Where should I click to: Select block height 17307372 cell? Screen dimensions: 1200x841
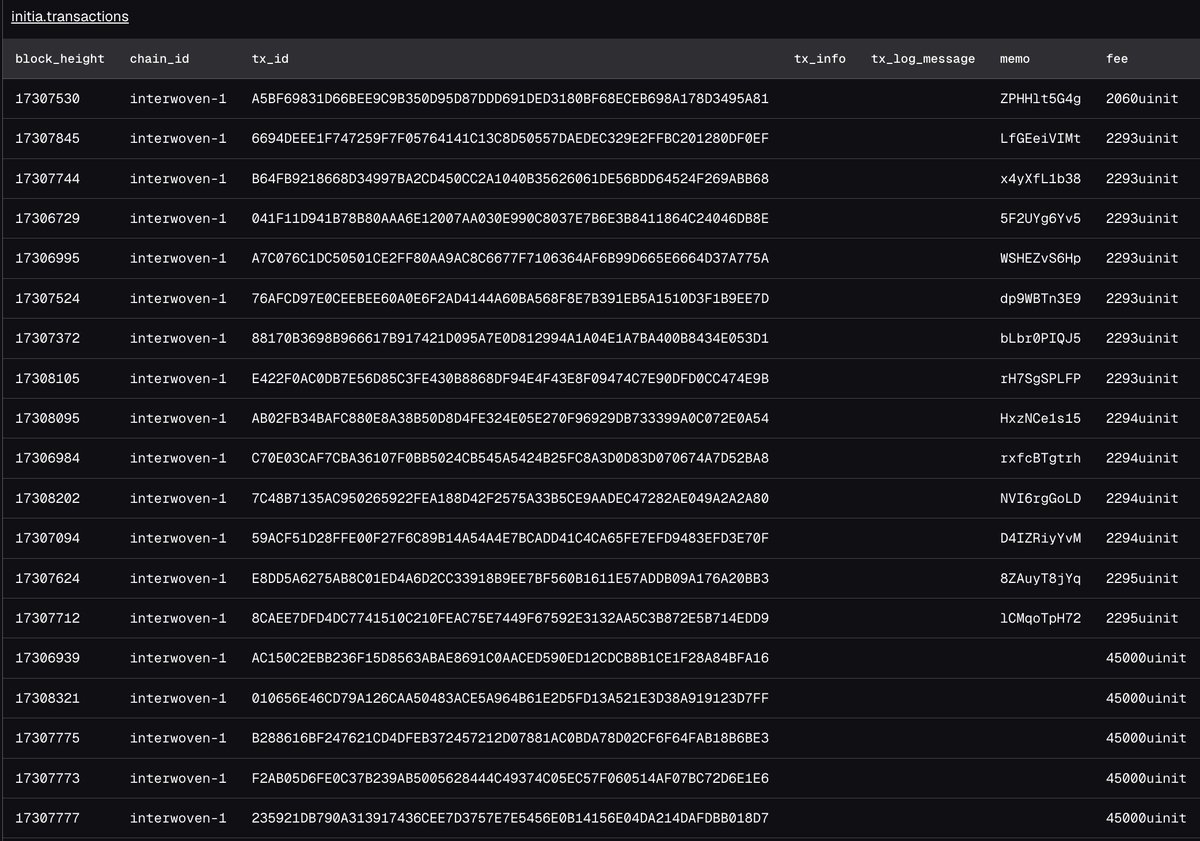click(47, 339)
